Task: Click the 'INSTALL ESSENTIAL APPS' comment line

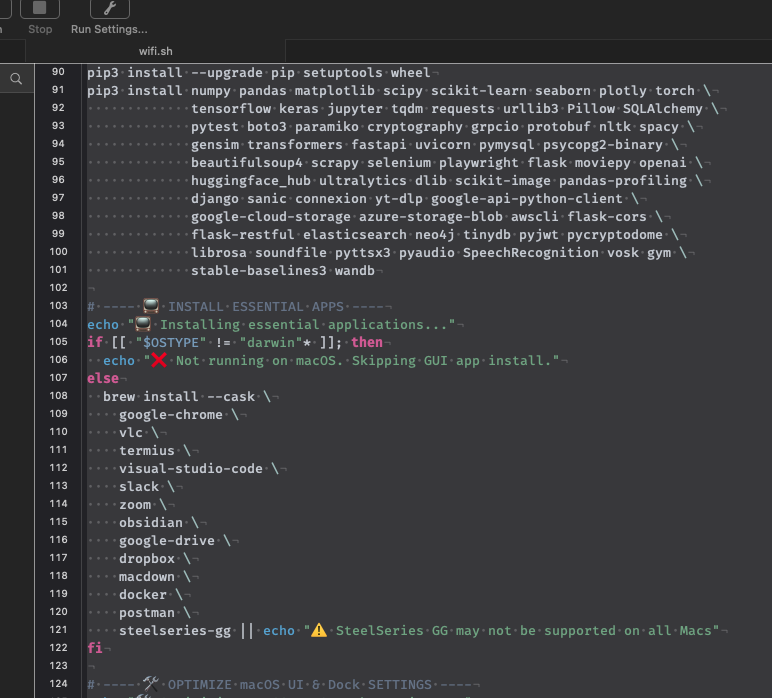Action: point(240,307)
